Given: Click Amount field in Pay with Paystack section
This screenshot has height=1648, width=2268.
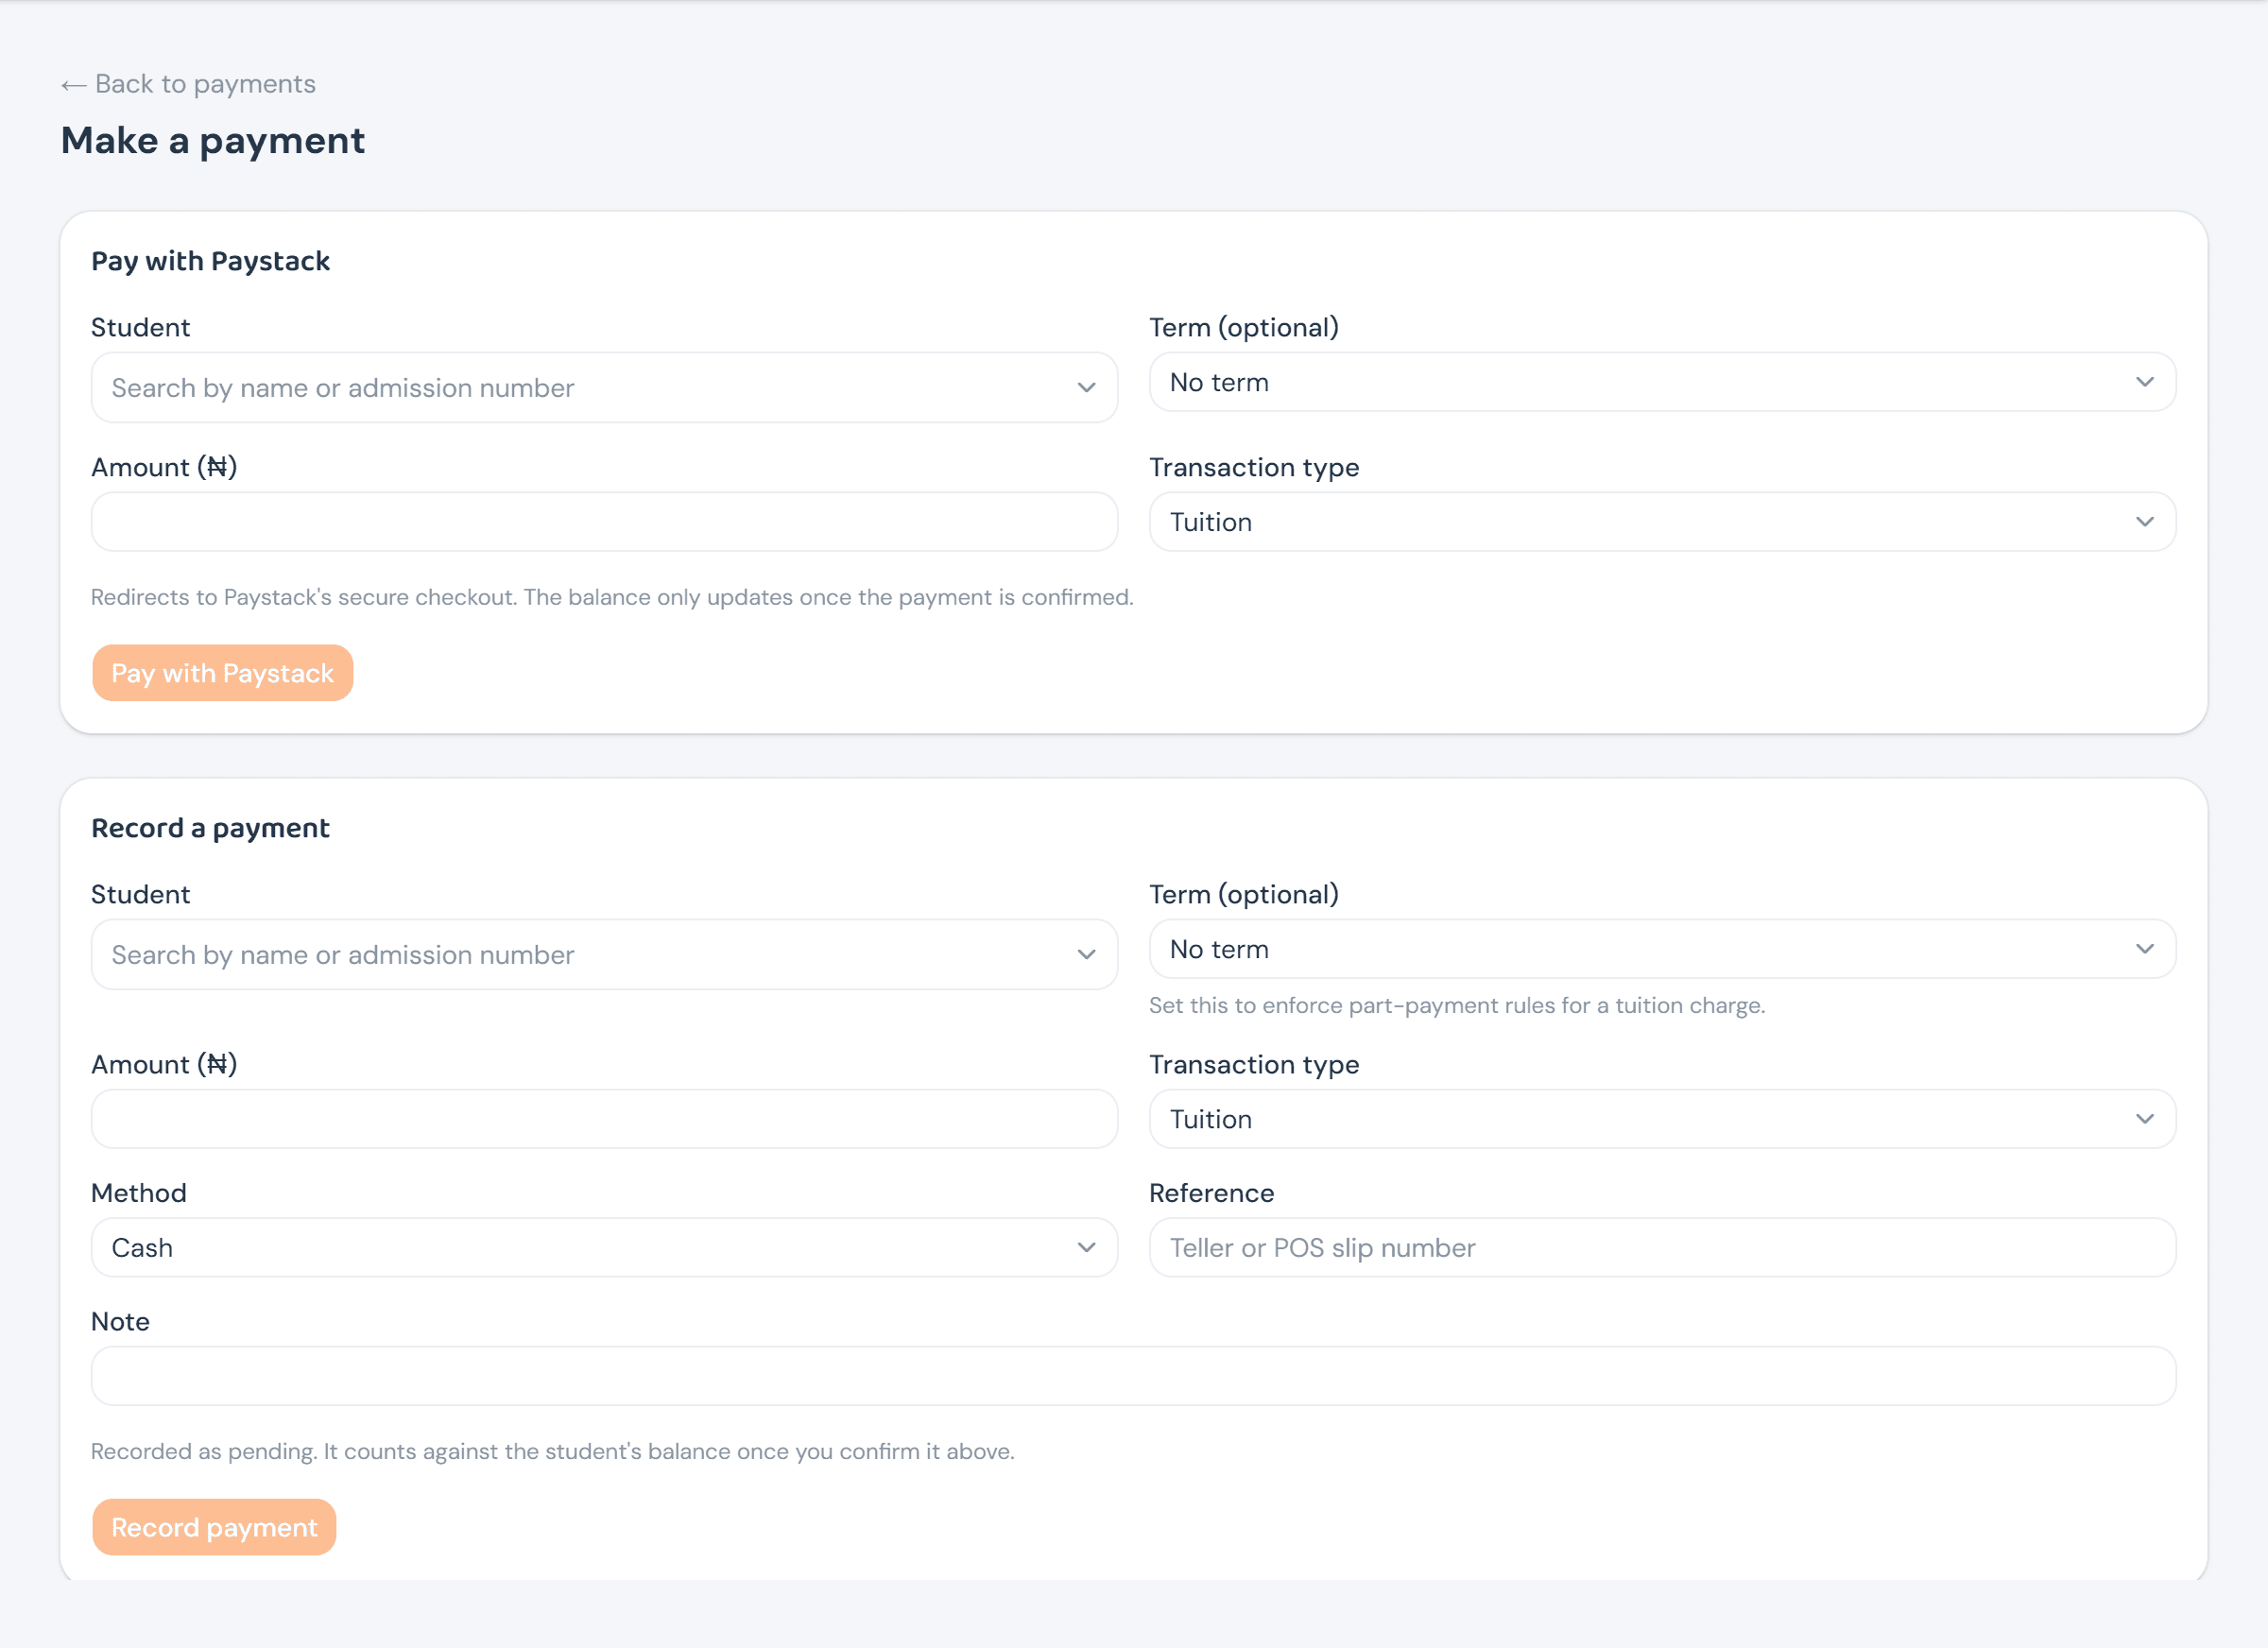Looking at the screenshot, I should pos(604,522).
